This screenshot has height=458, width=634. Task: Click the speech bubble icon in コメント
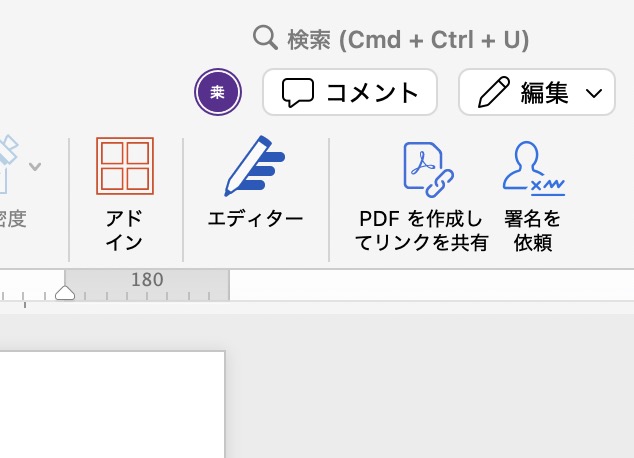[x=298, y=93]
